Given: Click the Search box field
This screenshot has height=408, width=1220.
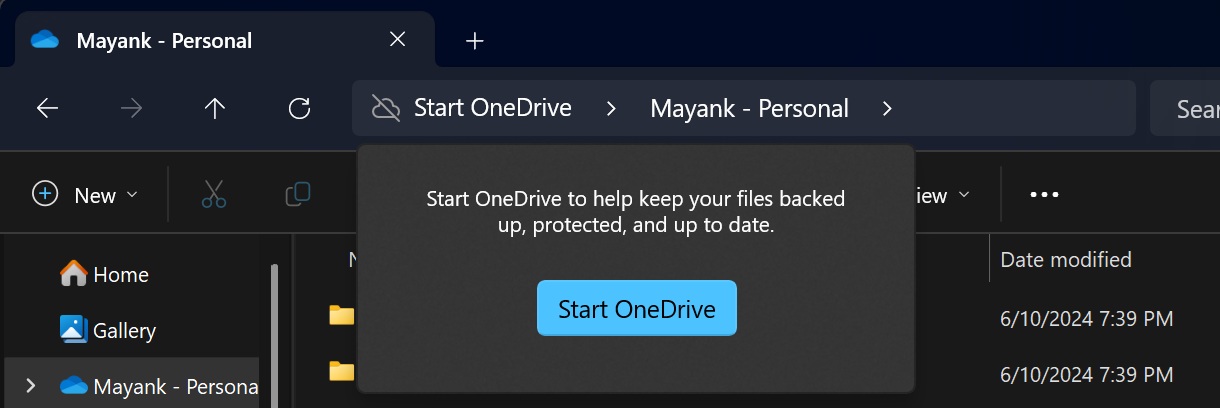Looking at the screenshot, I should pyautogui.click(x=1190, y=108).
